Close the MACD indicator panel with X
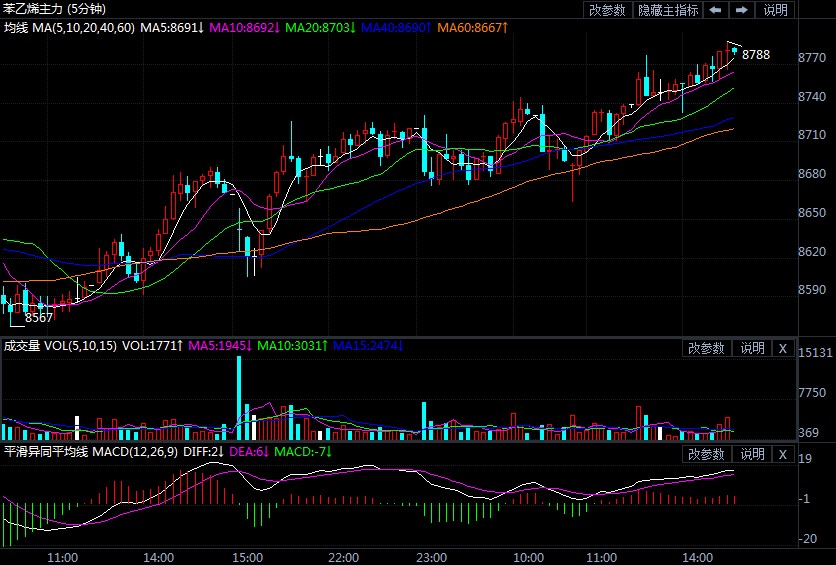 [x=783, y=455]
